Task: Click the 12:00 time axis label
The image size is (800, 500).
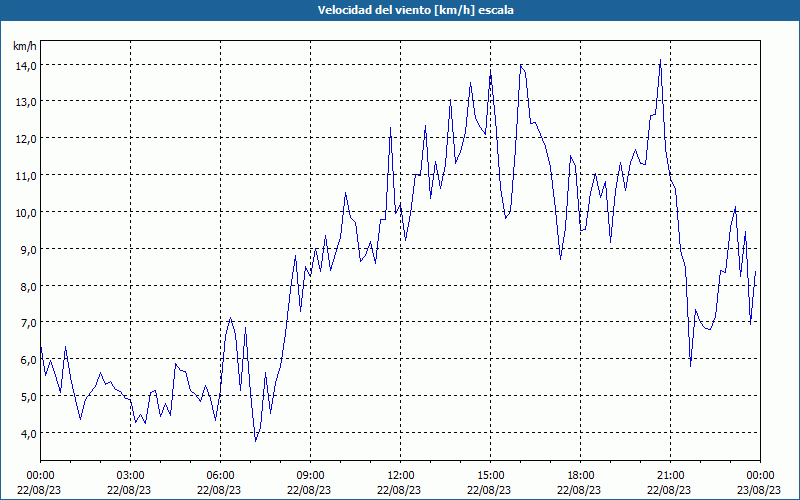Action: 401,476
